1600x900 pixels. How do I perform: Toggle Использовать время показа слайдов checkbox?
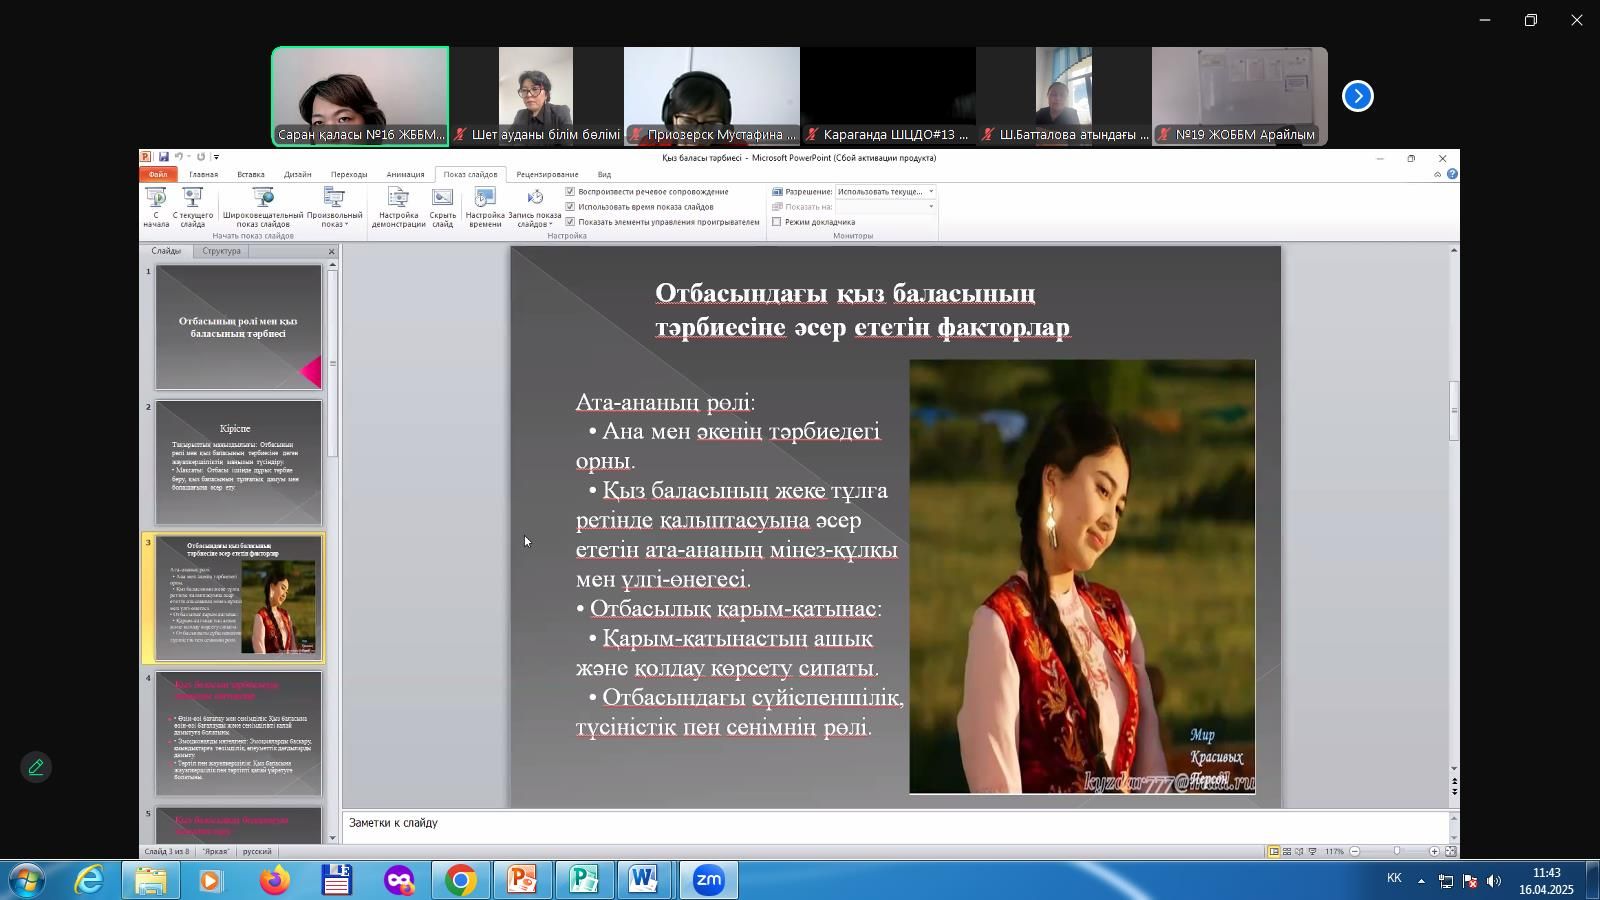(570, 207)
